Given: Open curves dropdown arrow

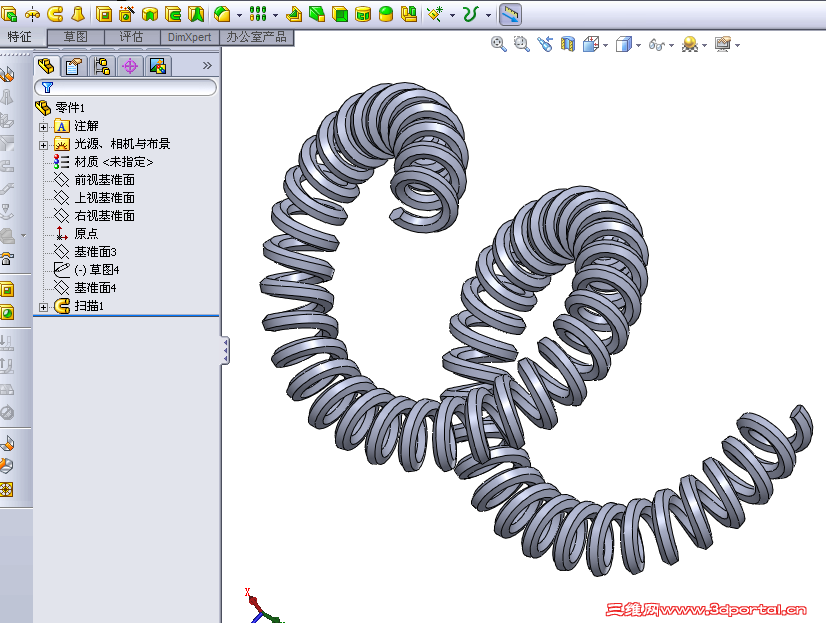Looking at the screenshot, I should pyautogui.click(x=488, y=15).
